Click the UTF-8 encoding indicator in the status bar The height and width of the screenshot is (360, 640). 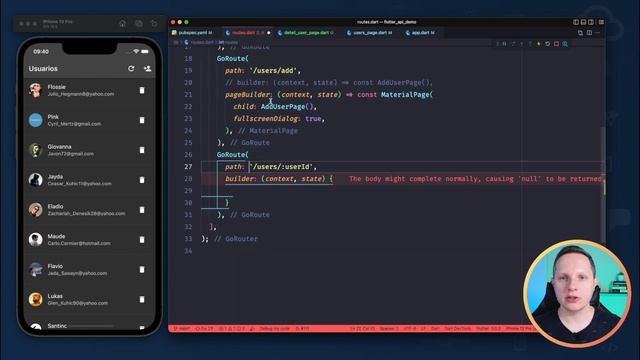[x=409, y=329]
